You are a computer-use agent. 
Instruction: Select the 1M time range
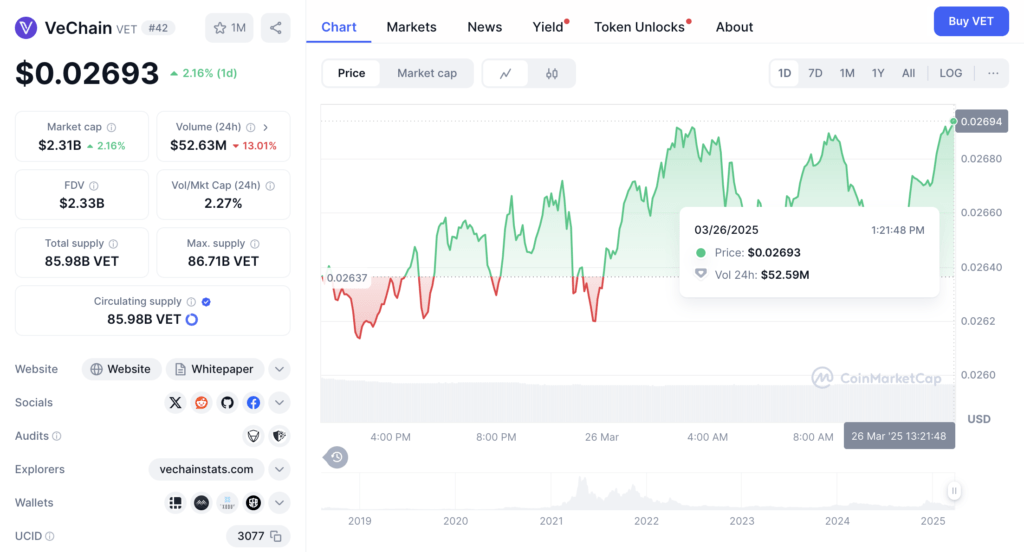coord(847,73)
